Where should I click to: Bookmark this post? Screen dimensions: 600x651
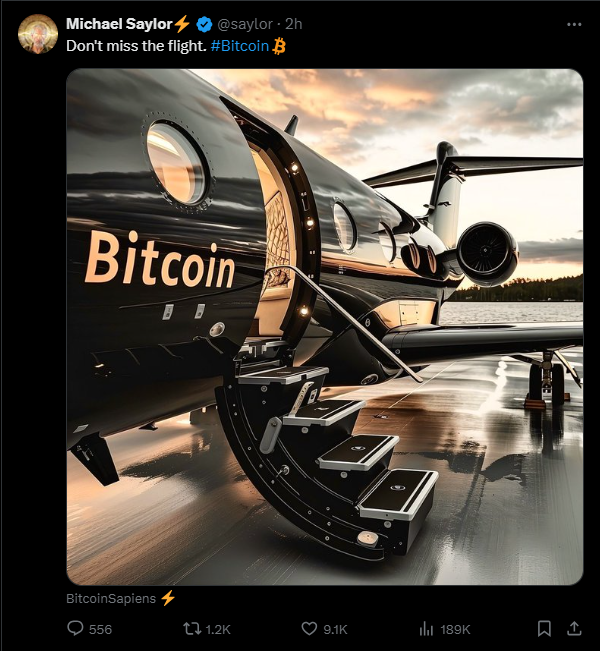pyautogui.click(x=544, y=629)
